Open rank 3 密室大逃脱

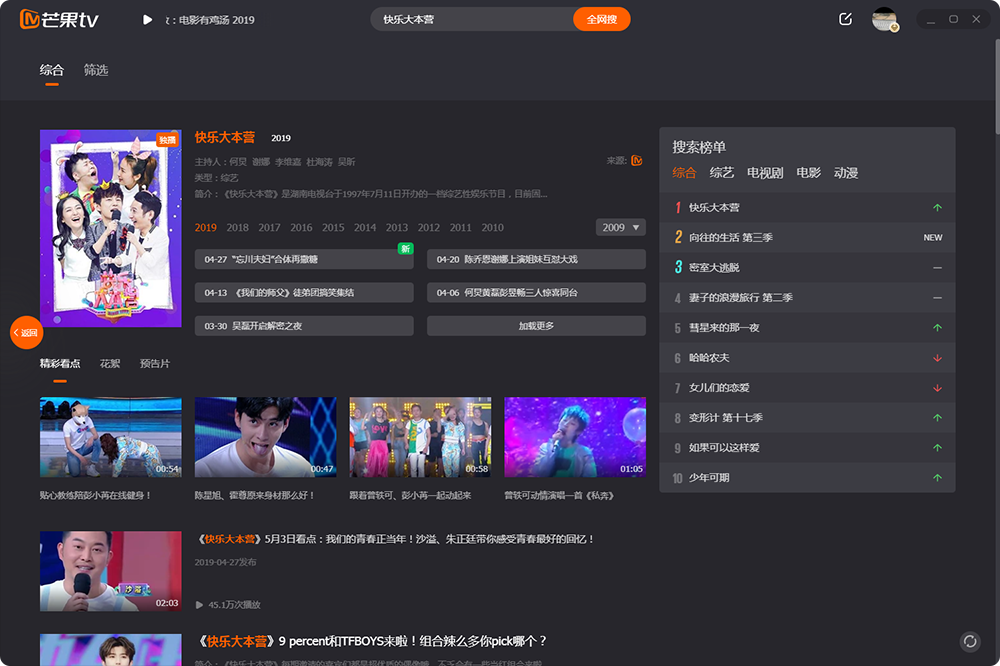tap(807, 267)
